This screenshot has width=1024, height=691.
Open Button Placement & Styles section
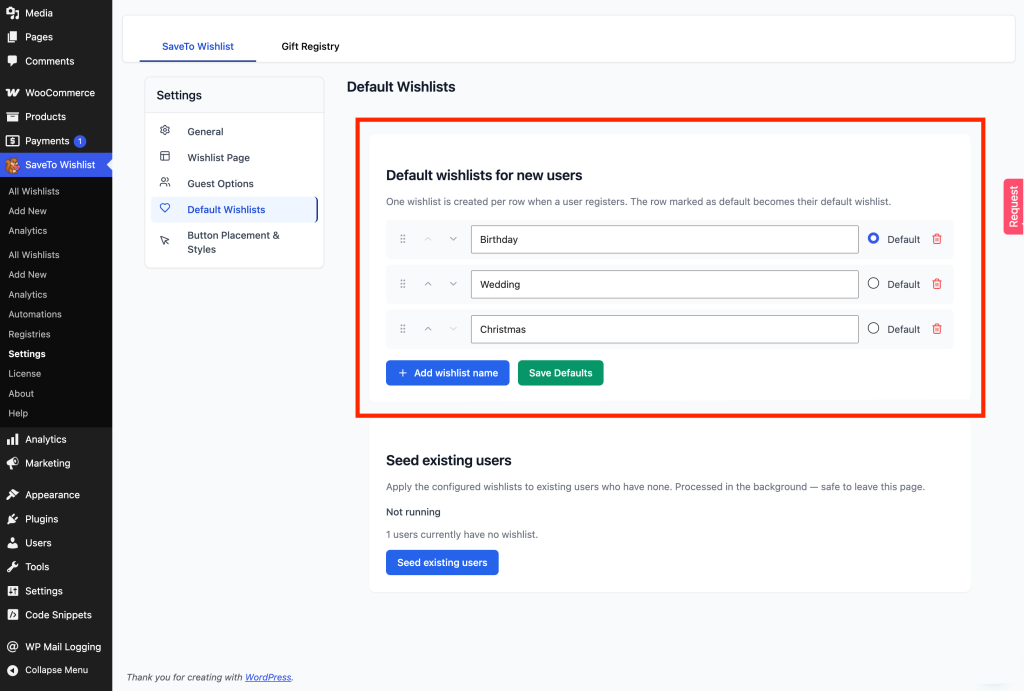tap(234, 242)
